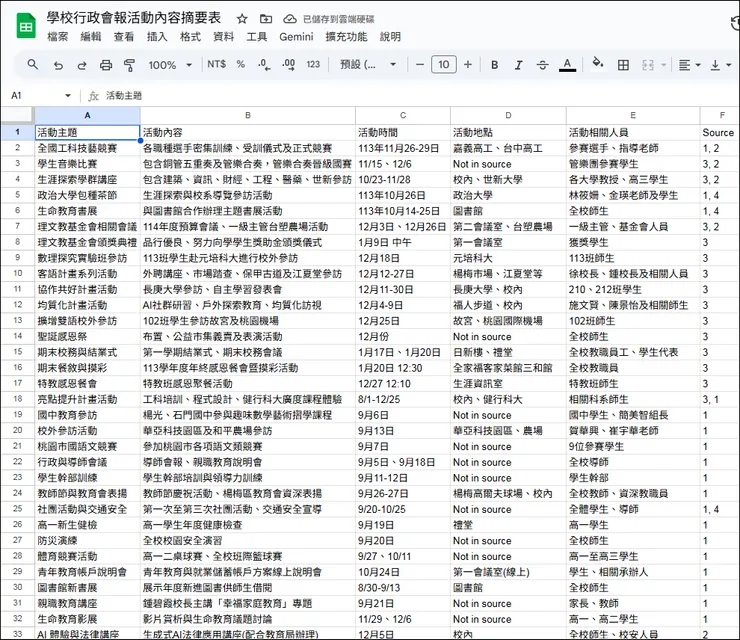Open horizontal align dropdown
Viewport: 740px width, 640px height.
coord(689,65)
